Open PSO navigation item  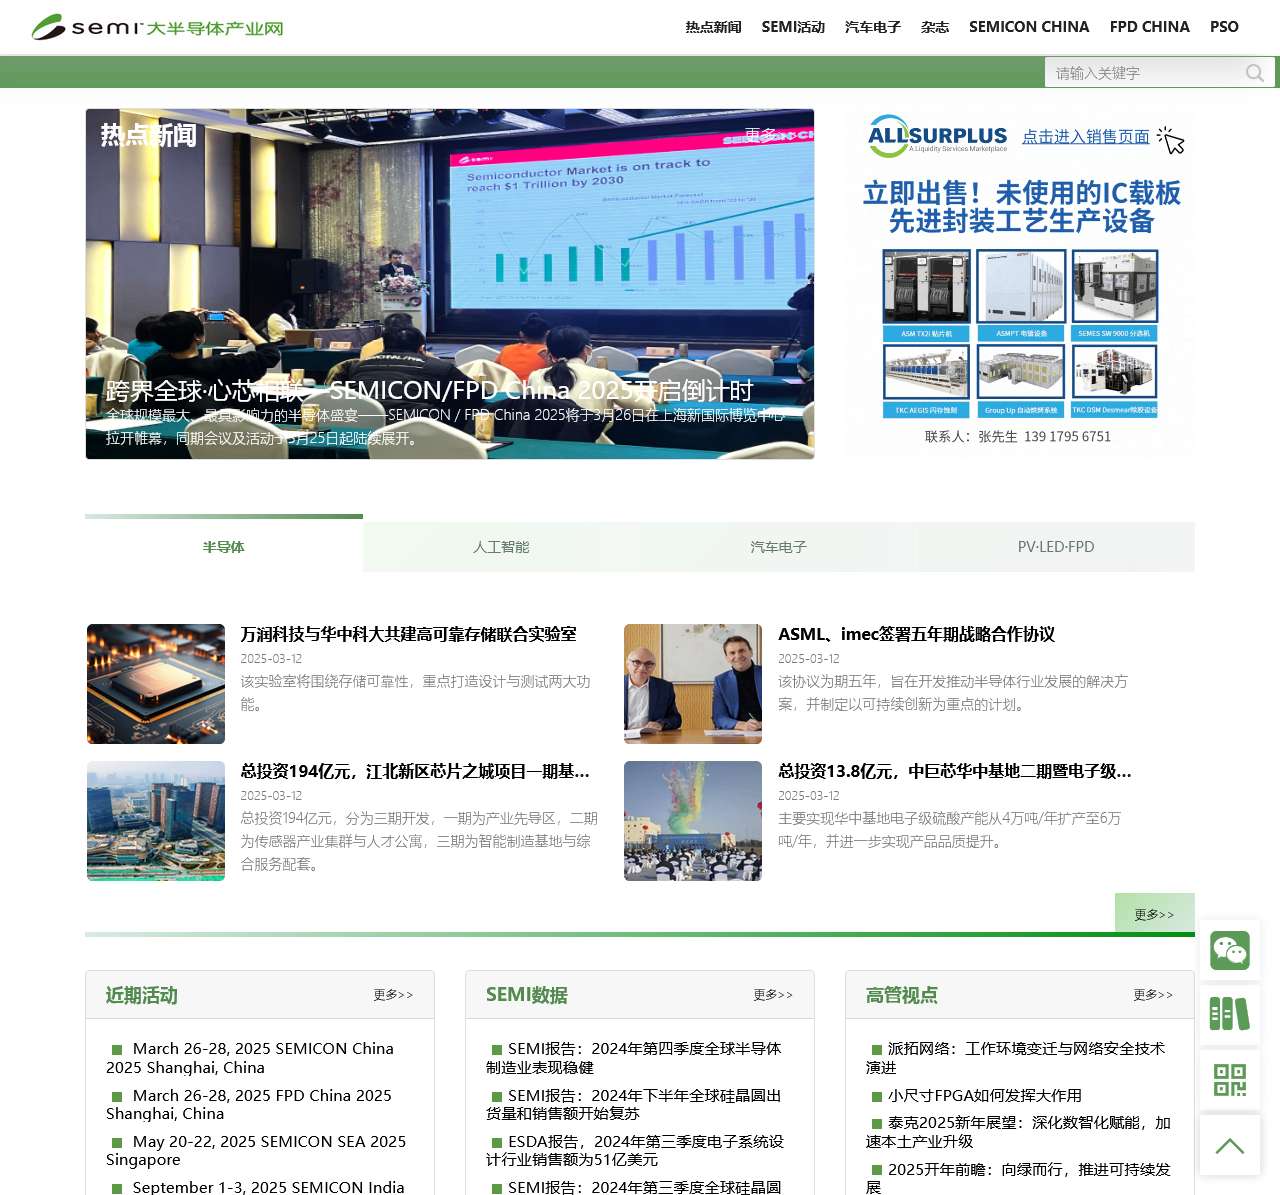(1224, 27)
